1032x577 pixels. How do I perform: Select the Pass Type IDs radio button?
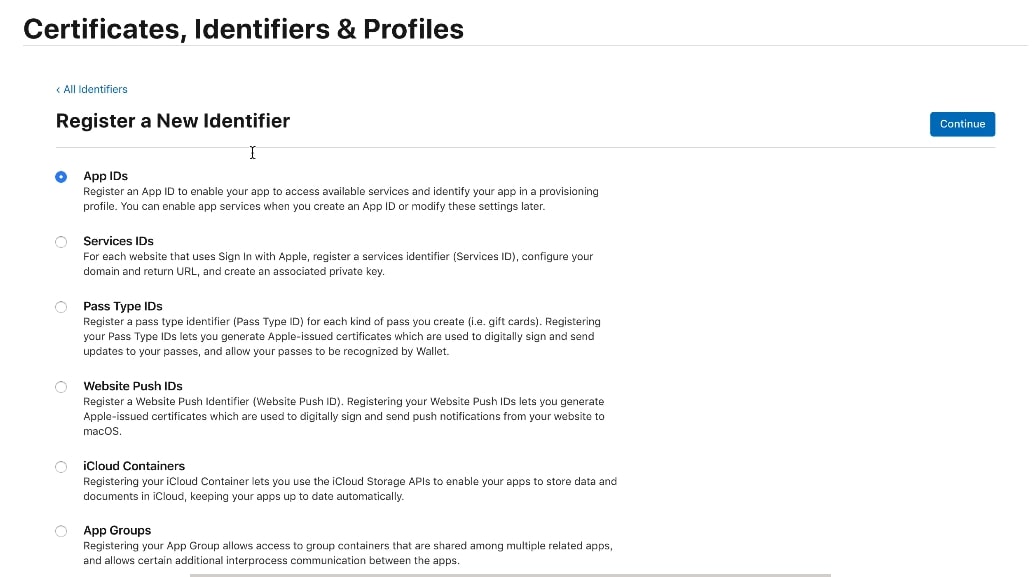tap(61, 307)
